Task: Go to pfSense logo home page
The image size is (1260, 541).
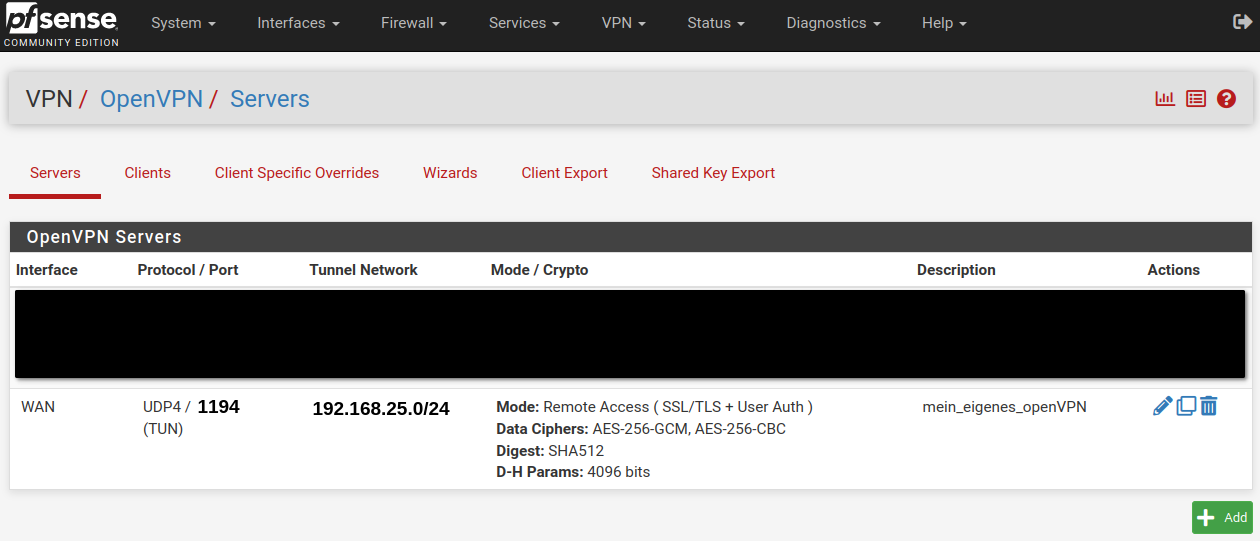Action: click(61, 24)
